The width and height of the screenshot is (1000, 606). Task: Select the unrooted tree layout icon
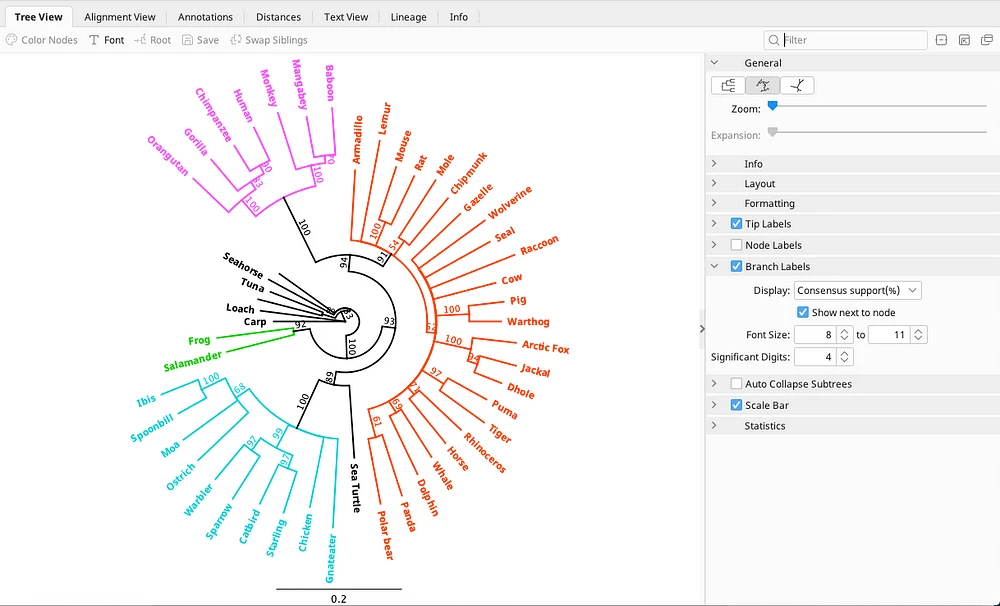pyautogui.click(x=796, y=85)
